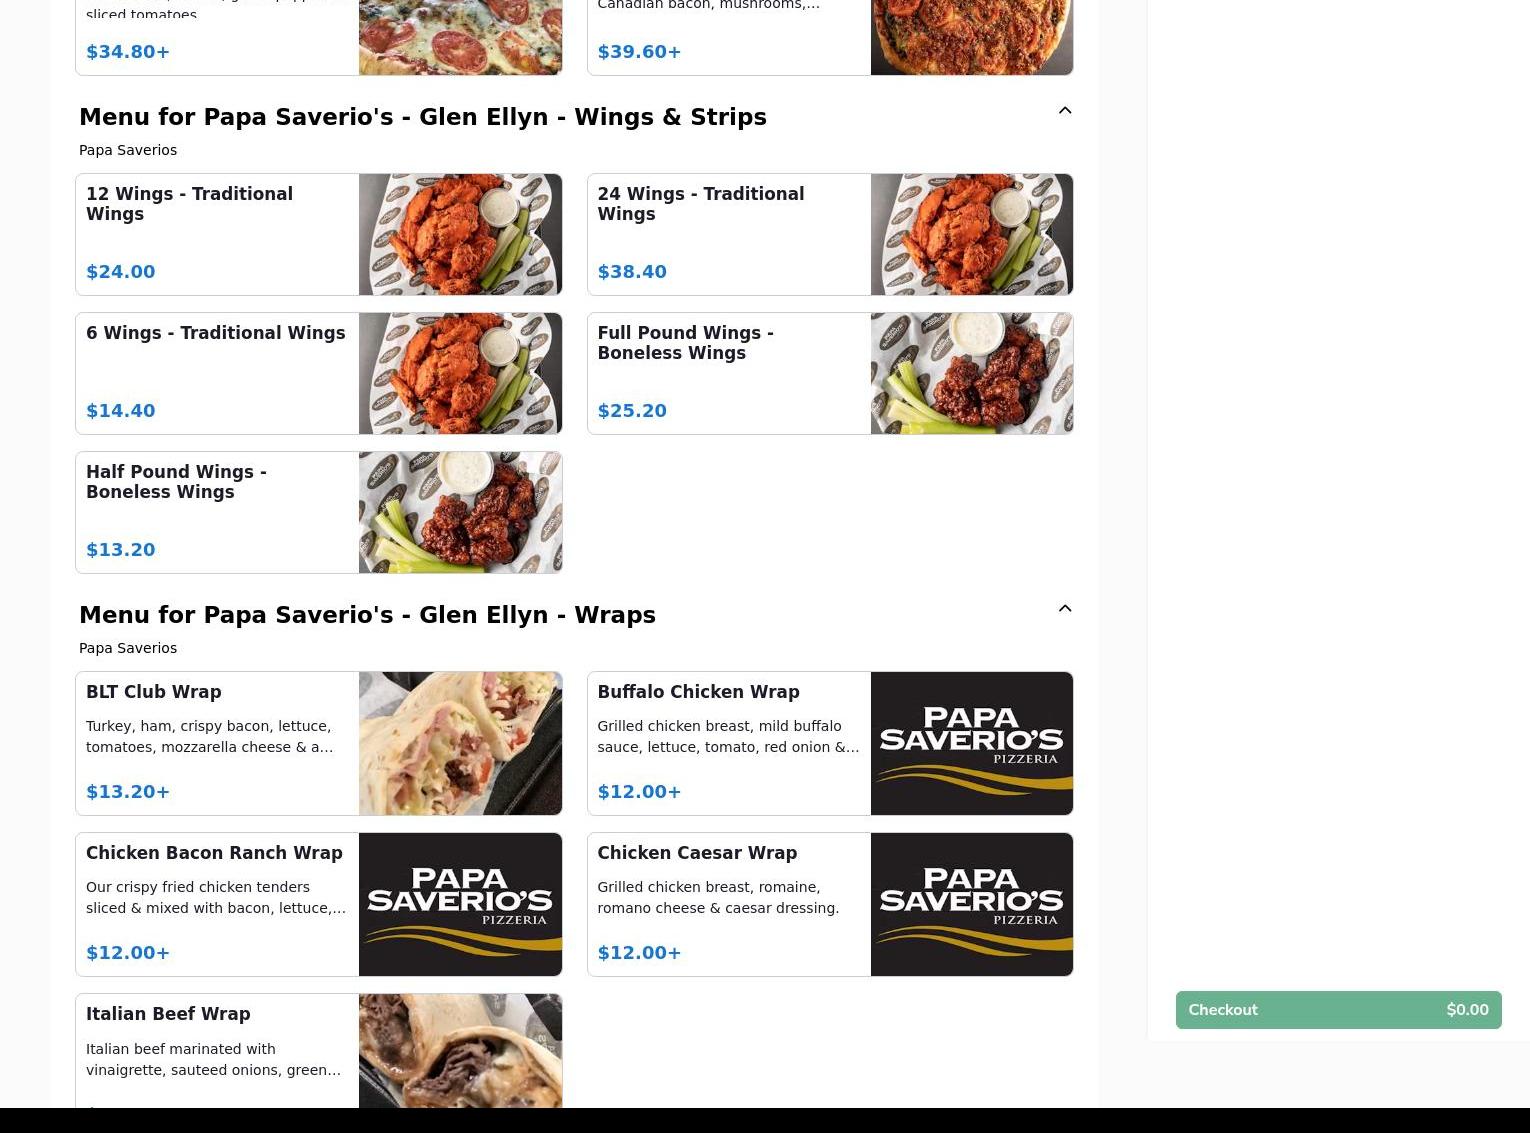Image resolution: width=1530 pixels, height=1133 pixels.
Task: Open the Italian Beef Wrap photo
Action: pyautogui.click(x=460, y=1051)
